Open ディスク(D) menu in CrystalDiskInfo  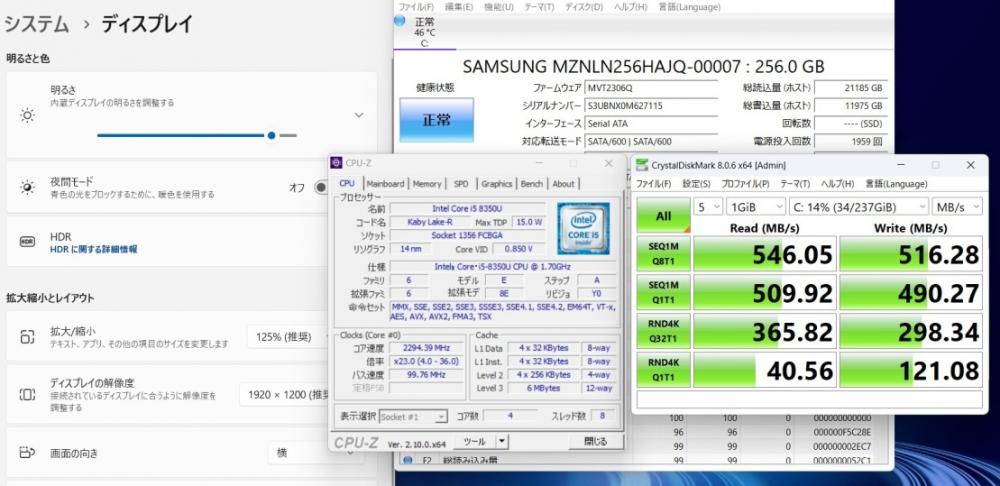[x=582, y=7]
